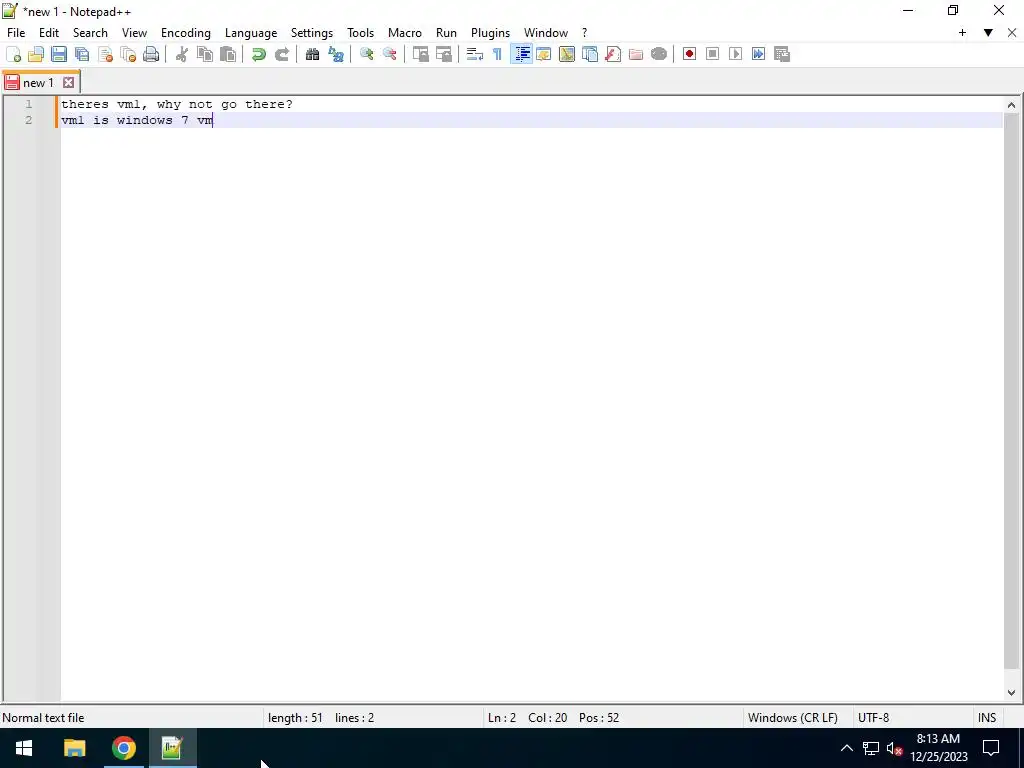Save the current file using toolbar
Image resolution: width=1024 pixels, height=768 pixels.
click(x=59, y=54)
